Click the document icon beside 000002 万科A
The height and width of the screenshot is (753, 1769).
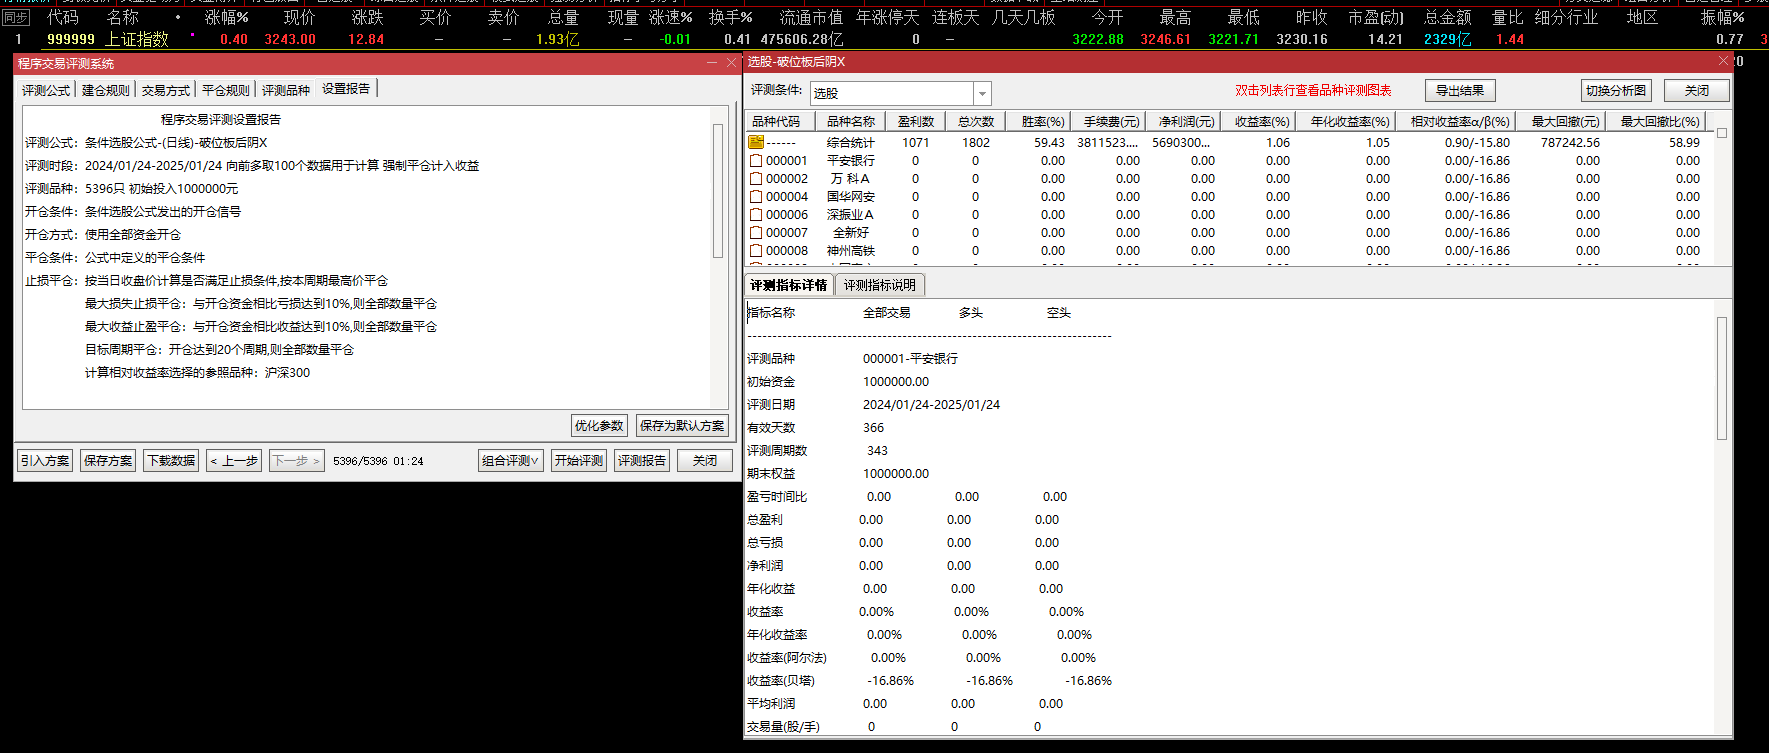[756, 178]
